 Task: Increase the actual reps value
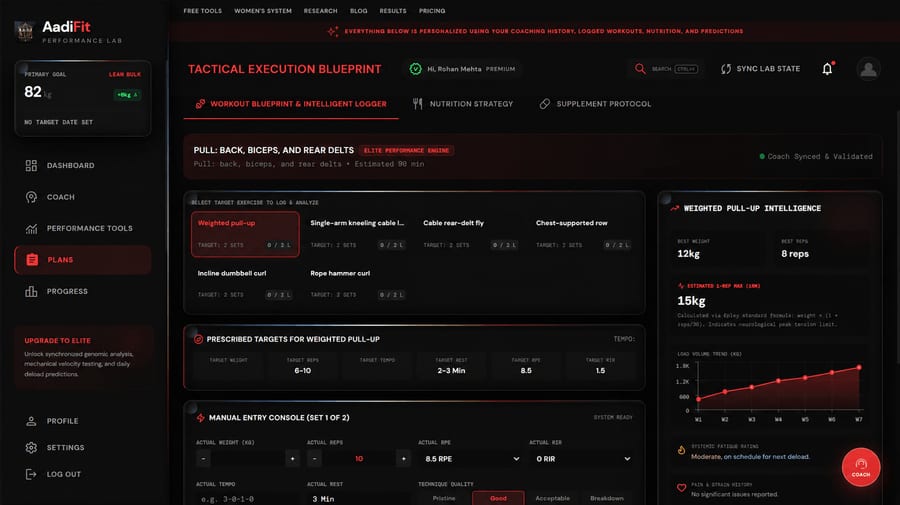click(x=404, y=459)
